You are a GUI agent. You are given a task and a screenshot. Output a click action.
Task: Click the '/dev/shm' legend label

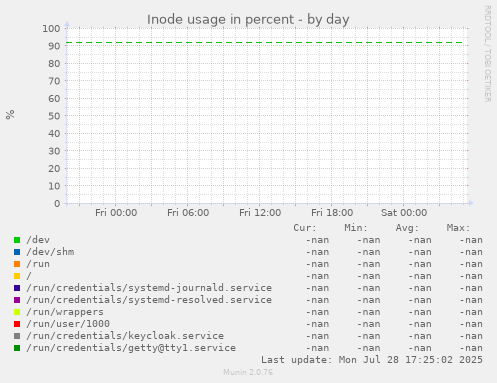click(x=50, y=252)
